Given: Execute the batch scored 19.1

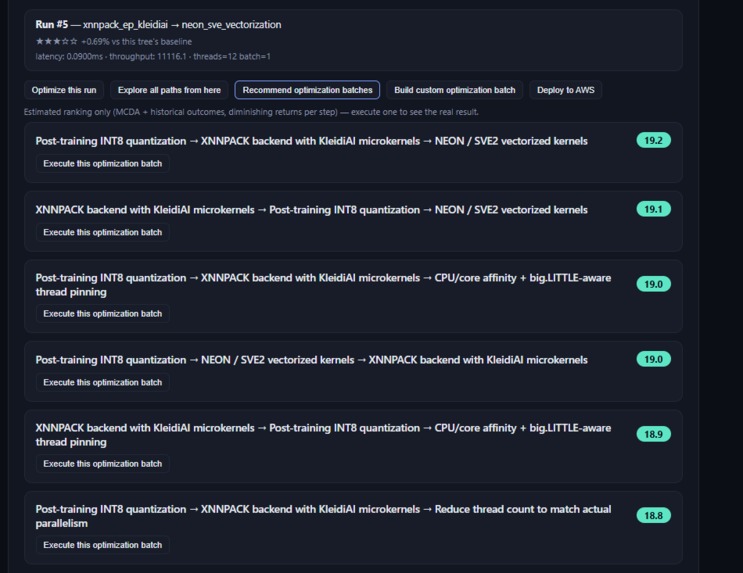Looking at the screenshot, I should coord(103,232).
